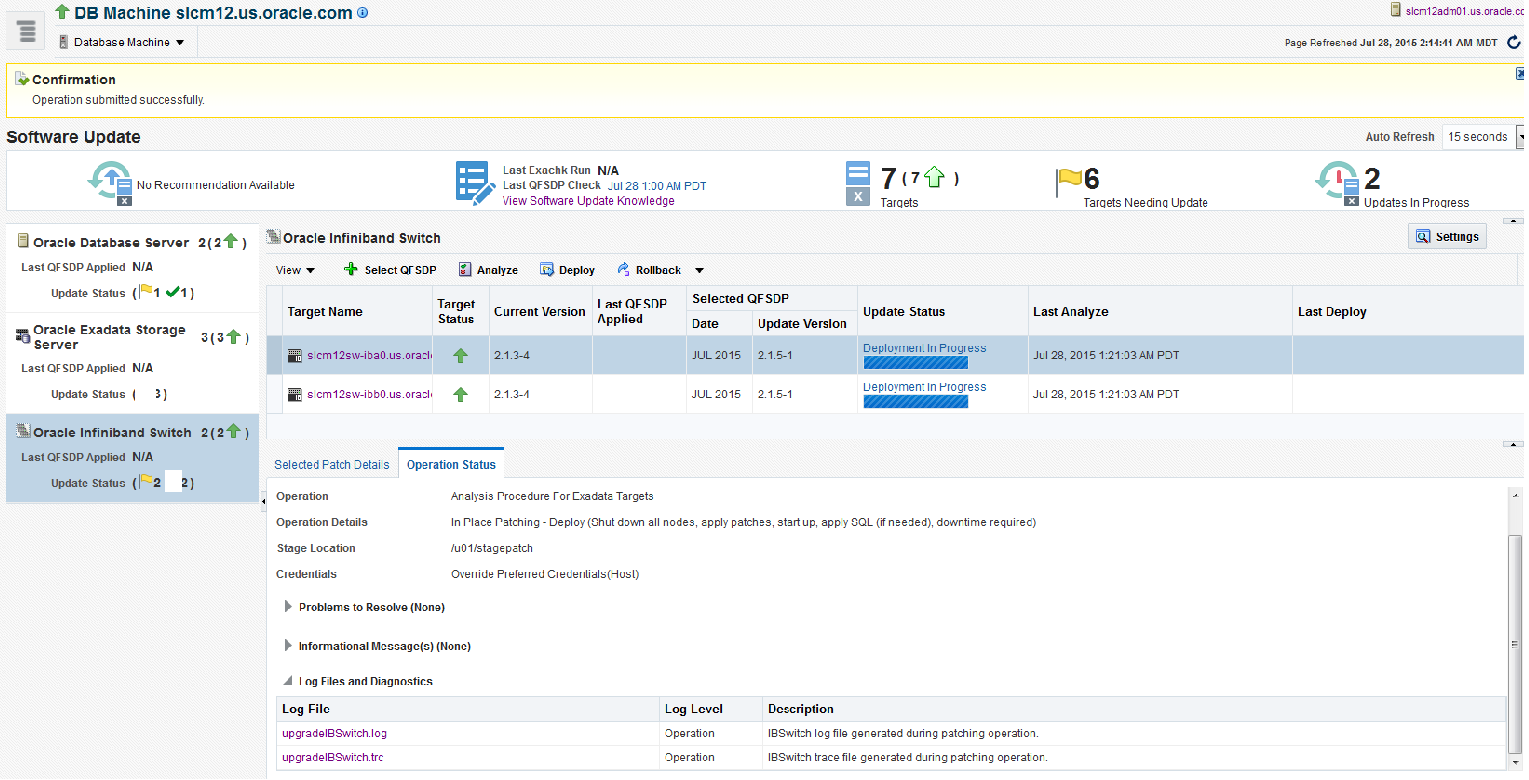Expand the Informational Message(s) section
Viewport: 1529px width, 780px height.
(289, 646)
